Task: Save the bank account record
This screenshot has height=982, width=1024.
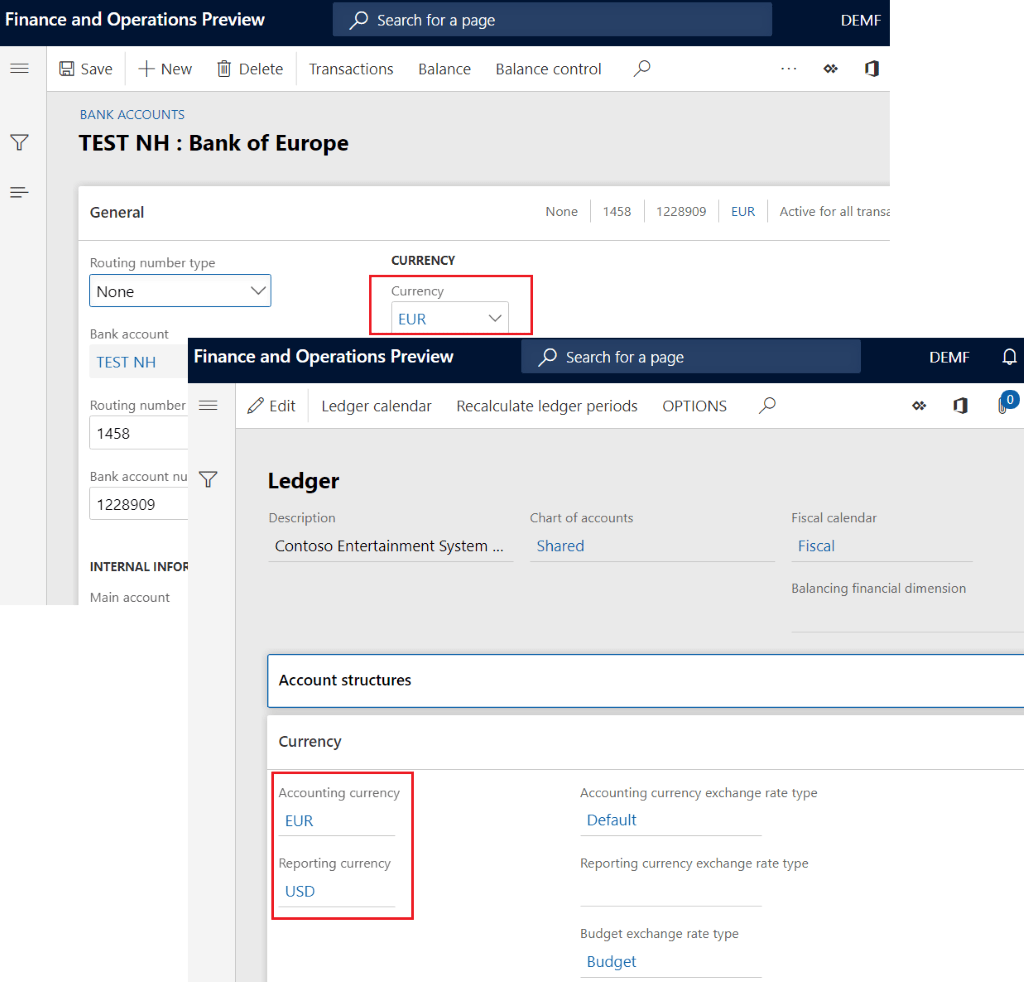Action: click(x=85, y=68)
